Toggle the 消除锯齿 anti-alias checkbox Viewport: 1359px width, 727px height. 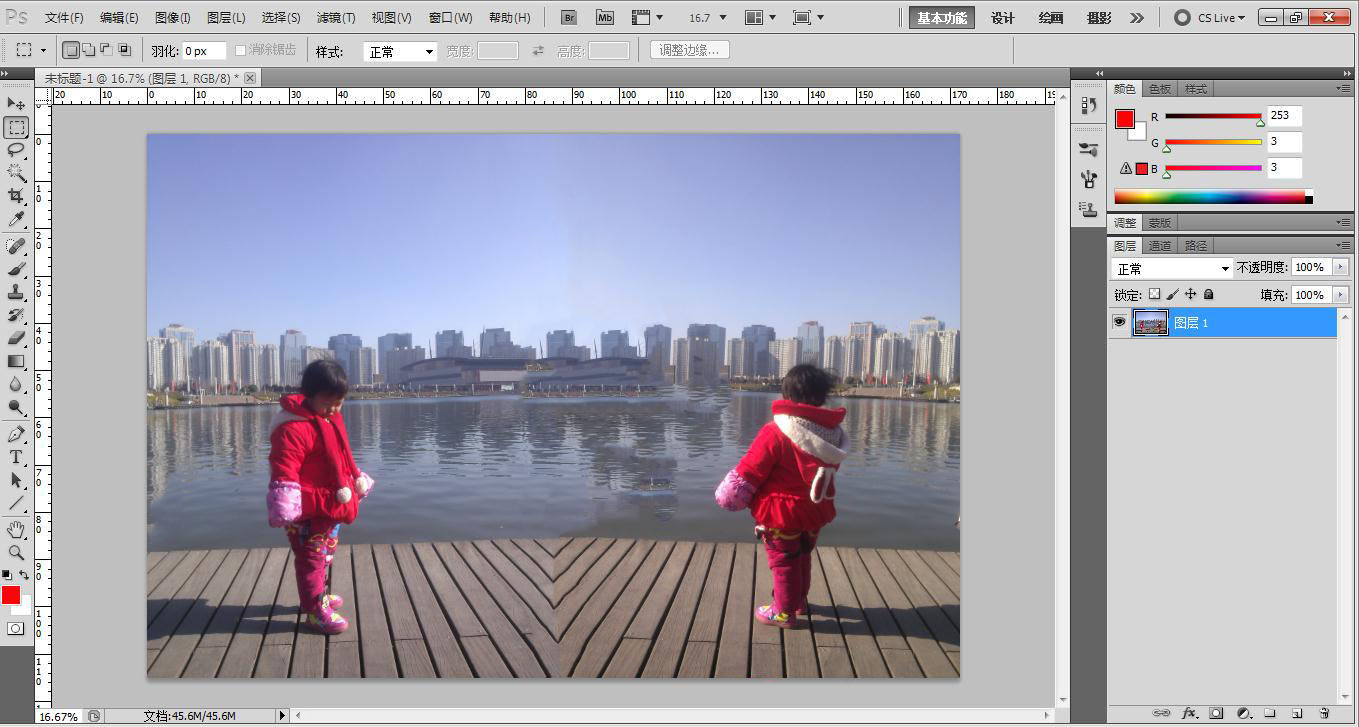[x=240, y=50]
